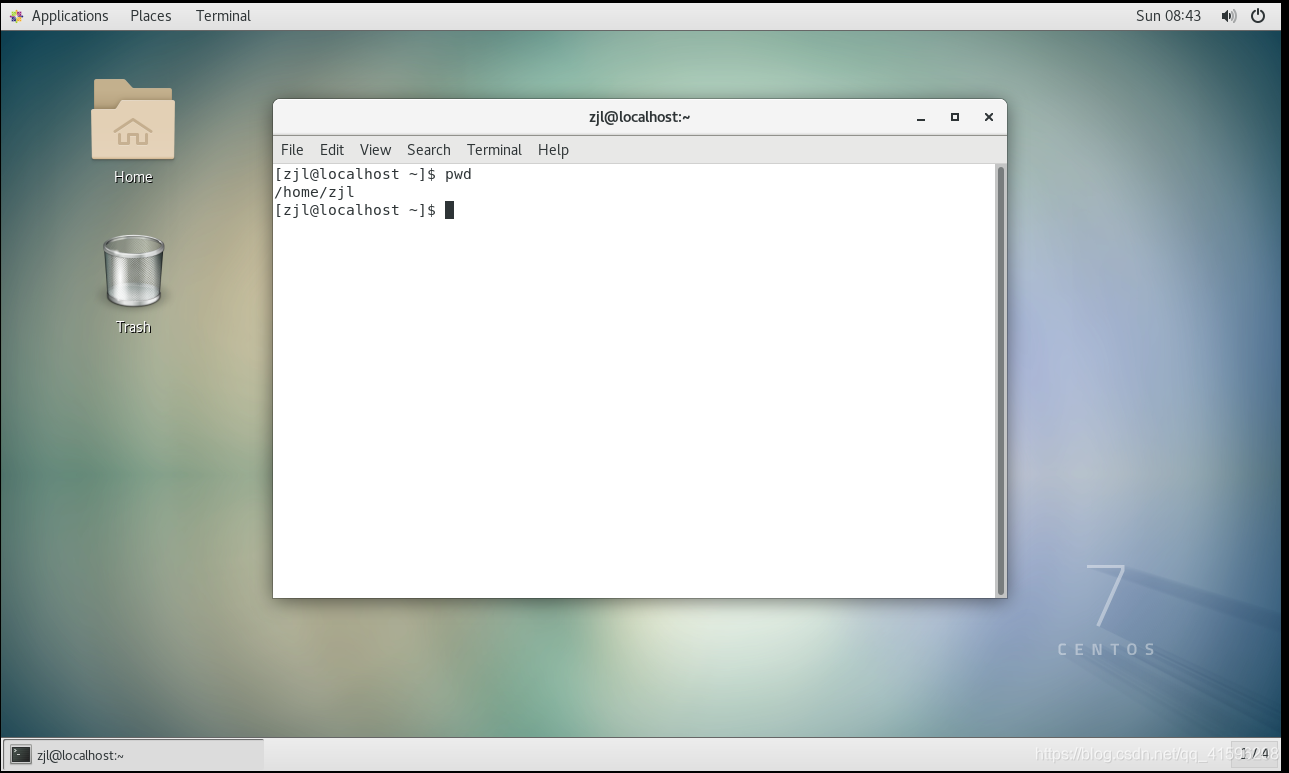Minimize the terminal window
1289x773 pixels.
pyautogui.click(x=921, y=117)
